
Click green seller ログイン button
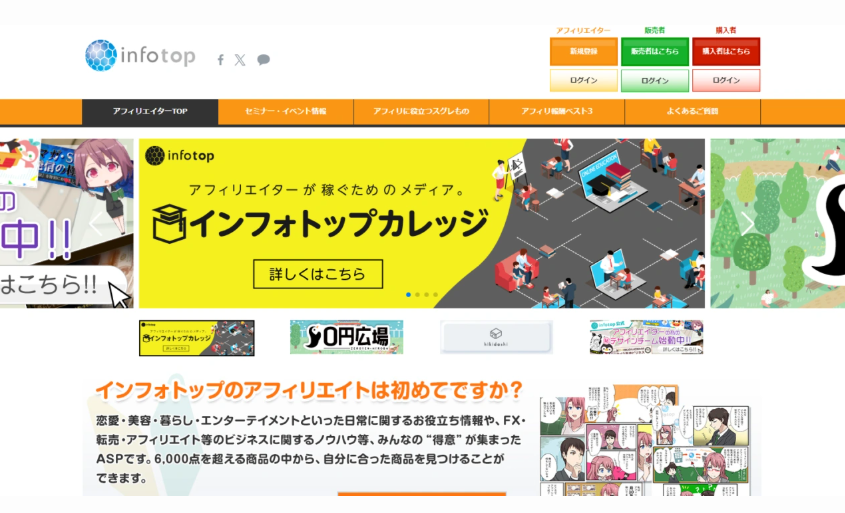tap(655, 80)
